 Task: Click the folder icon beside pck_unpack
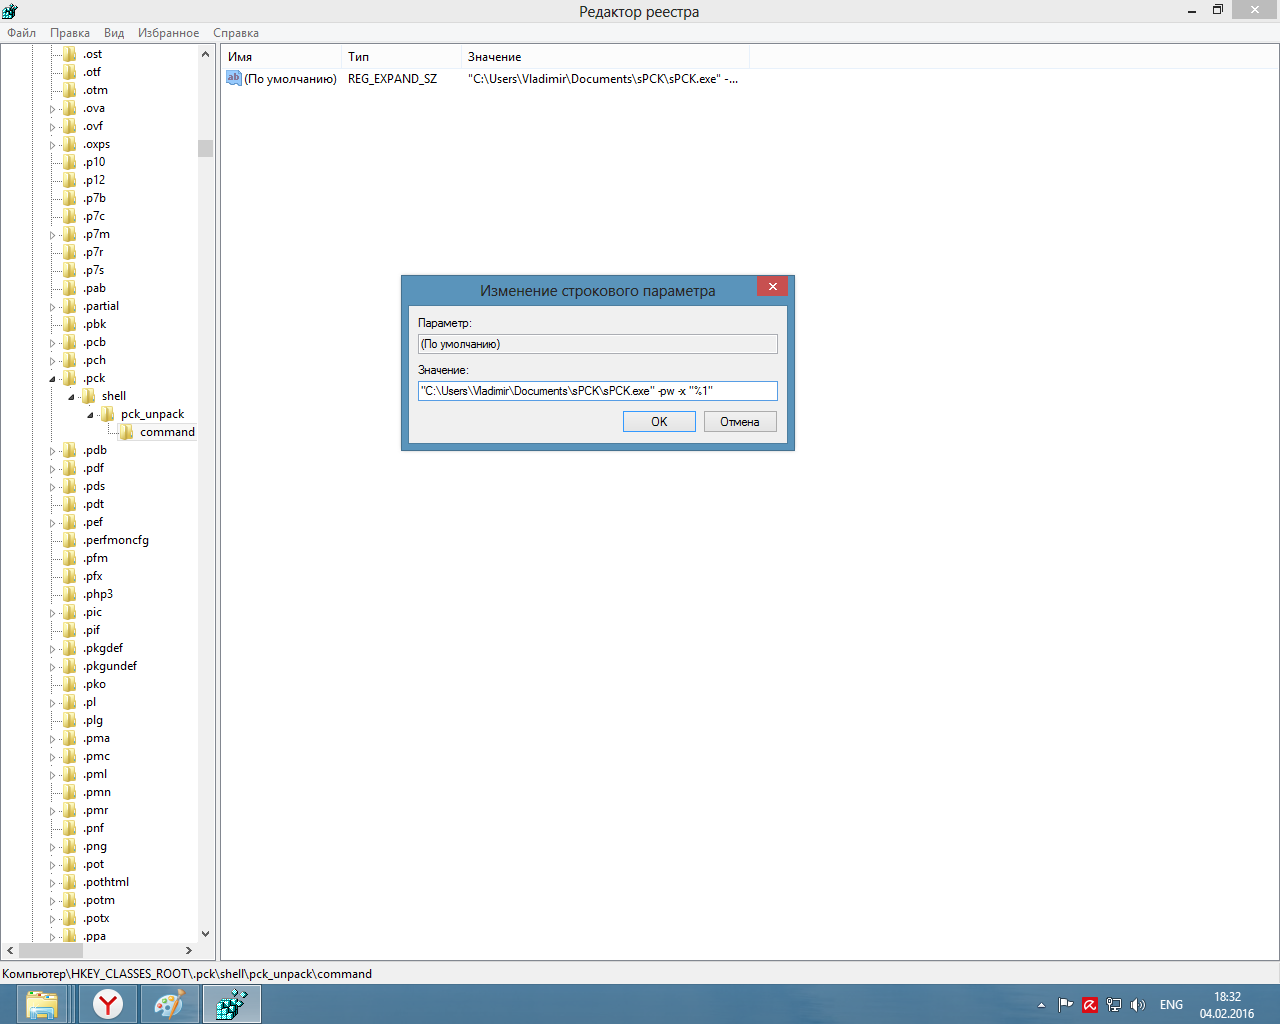click(107, 414)
